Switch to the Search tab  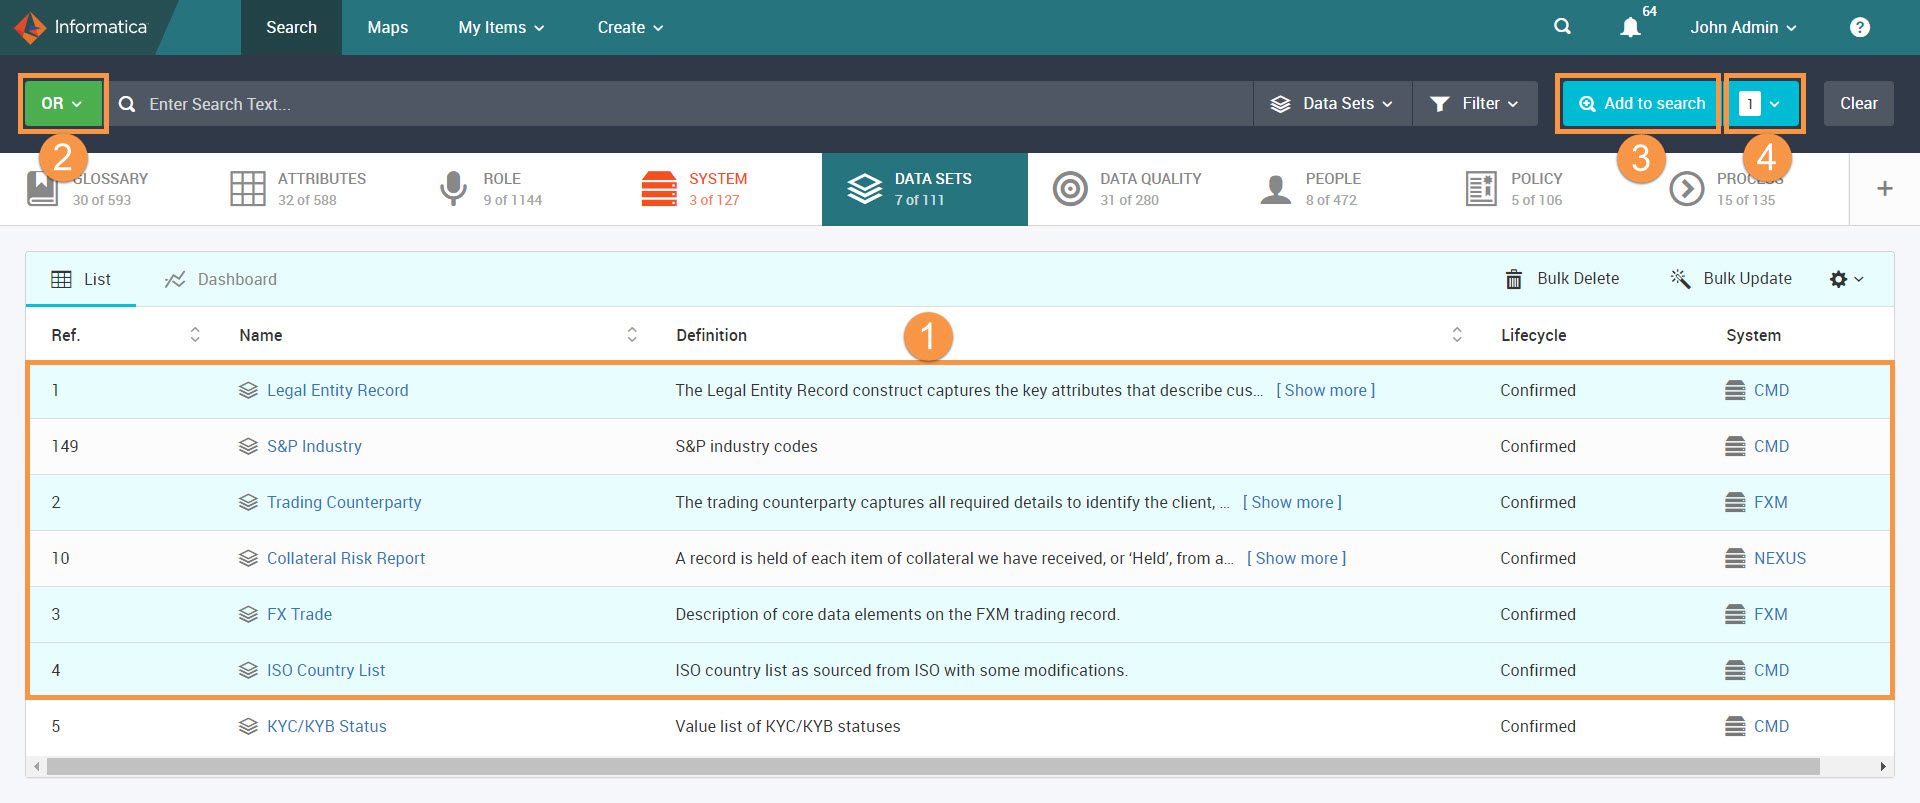pos(291,27)
